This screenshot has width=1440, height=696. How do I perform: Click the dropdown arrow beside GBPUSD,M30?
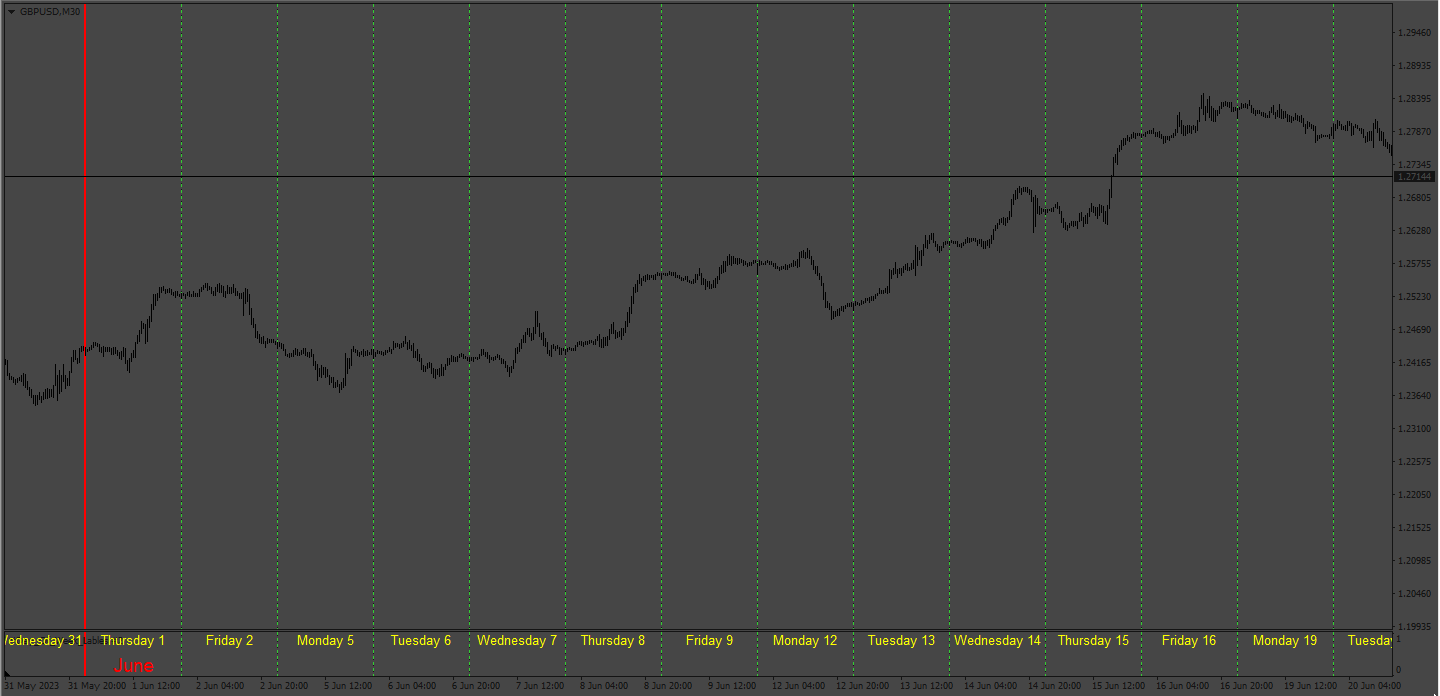click(11, 11)
